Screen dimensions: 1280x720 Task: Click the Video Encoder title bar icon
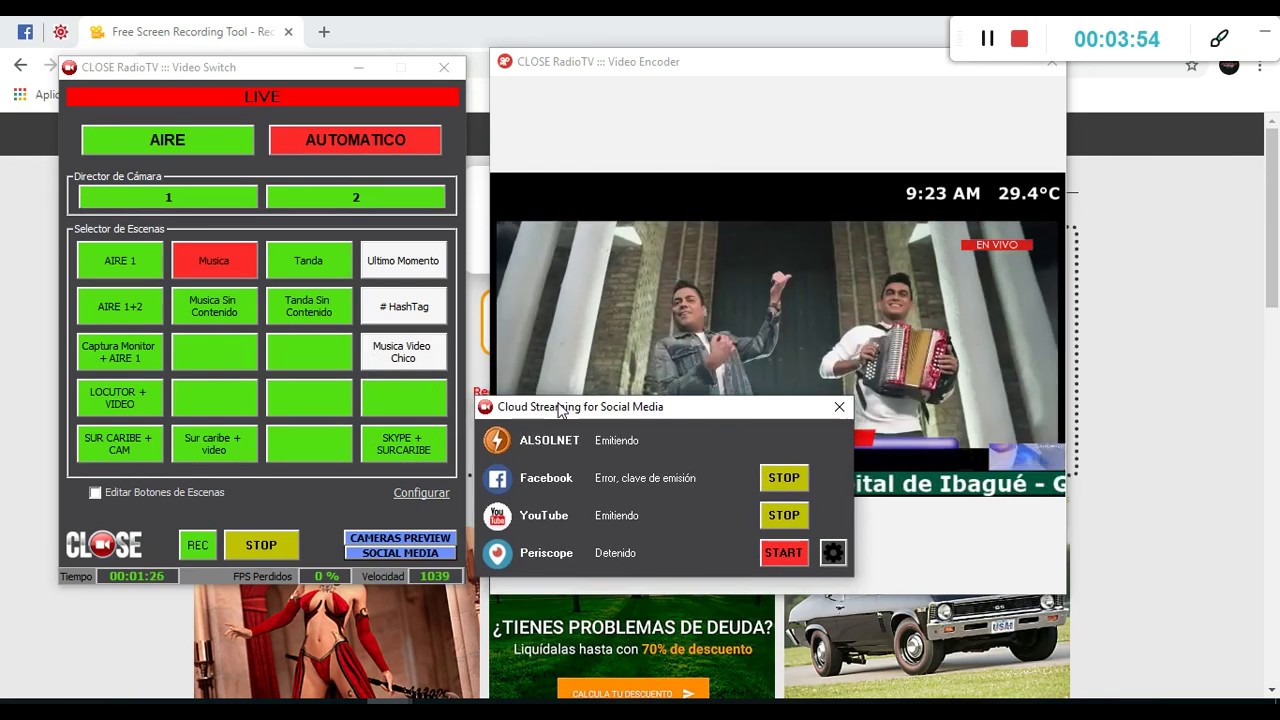pyautogui.click(x=505, y=62)
